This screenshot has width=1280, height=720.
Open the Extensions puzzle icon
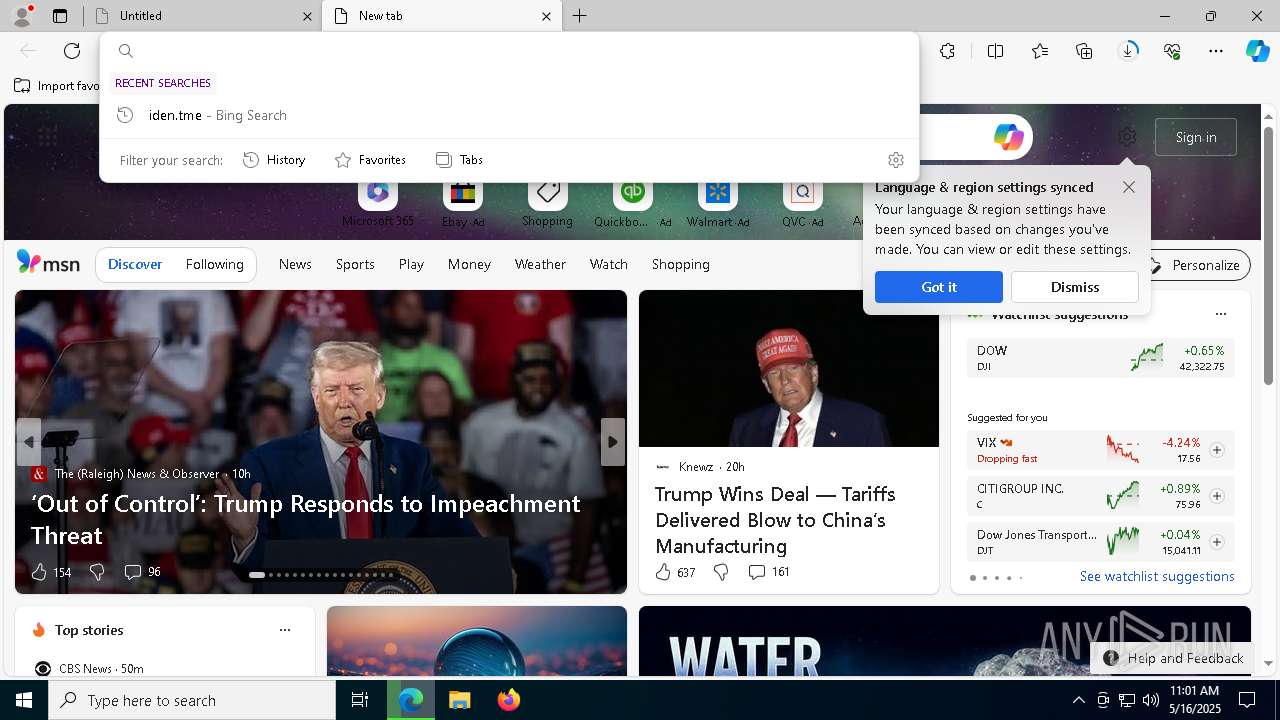tap(948, 51)
